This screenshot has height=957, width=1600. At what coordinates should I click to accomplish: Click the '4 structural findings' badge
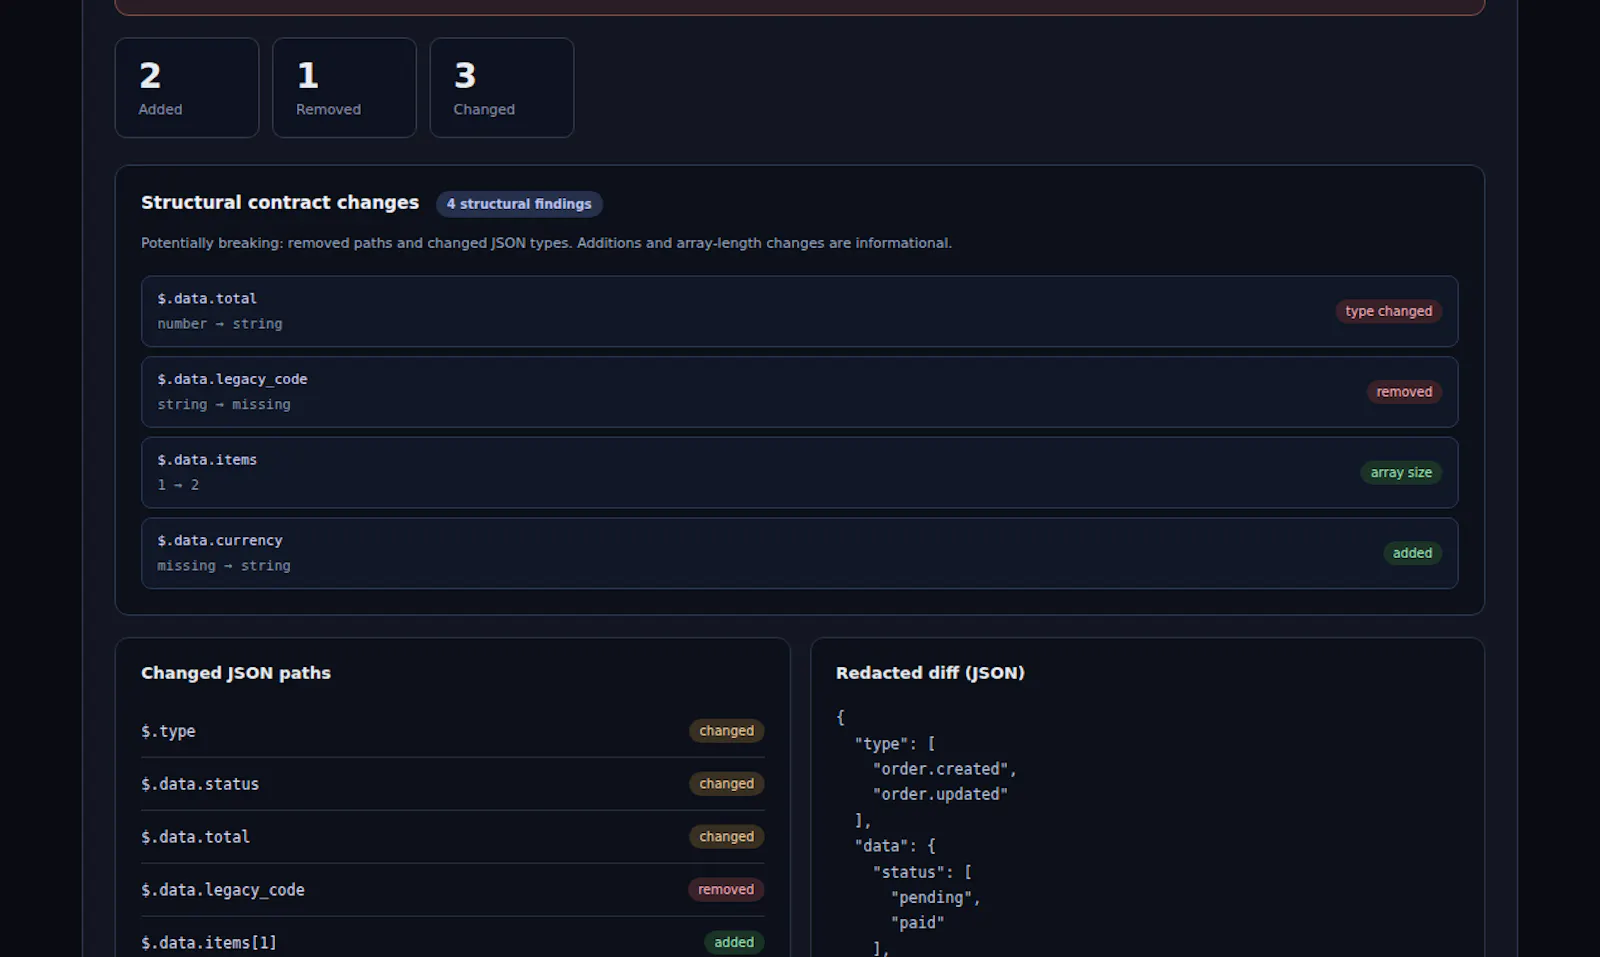pos(519,204)
